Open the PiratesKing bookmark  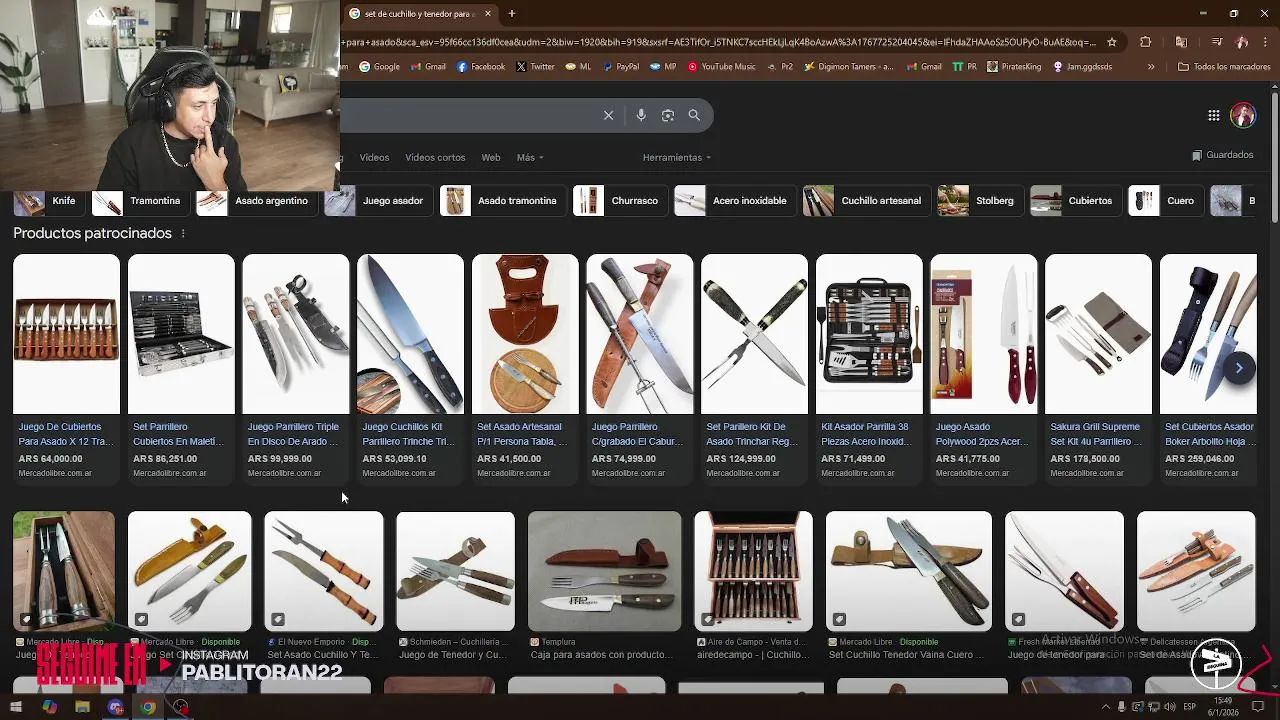(1014, 67)
